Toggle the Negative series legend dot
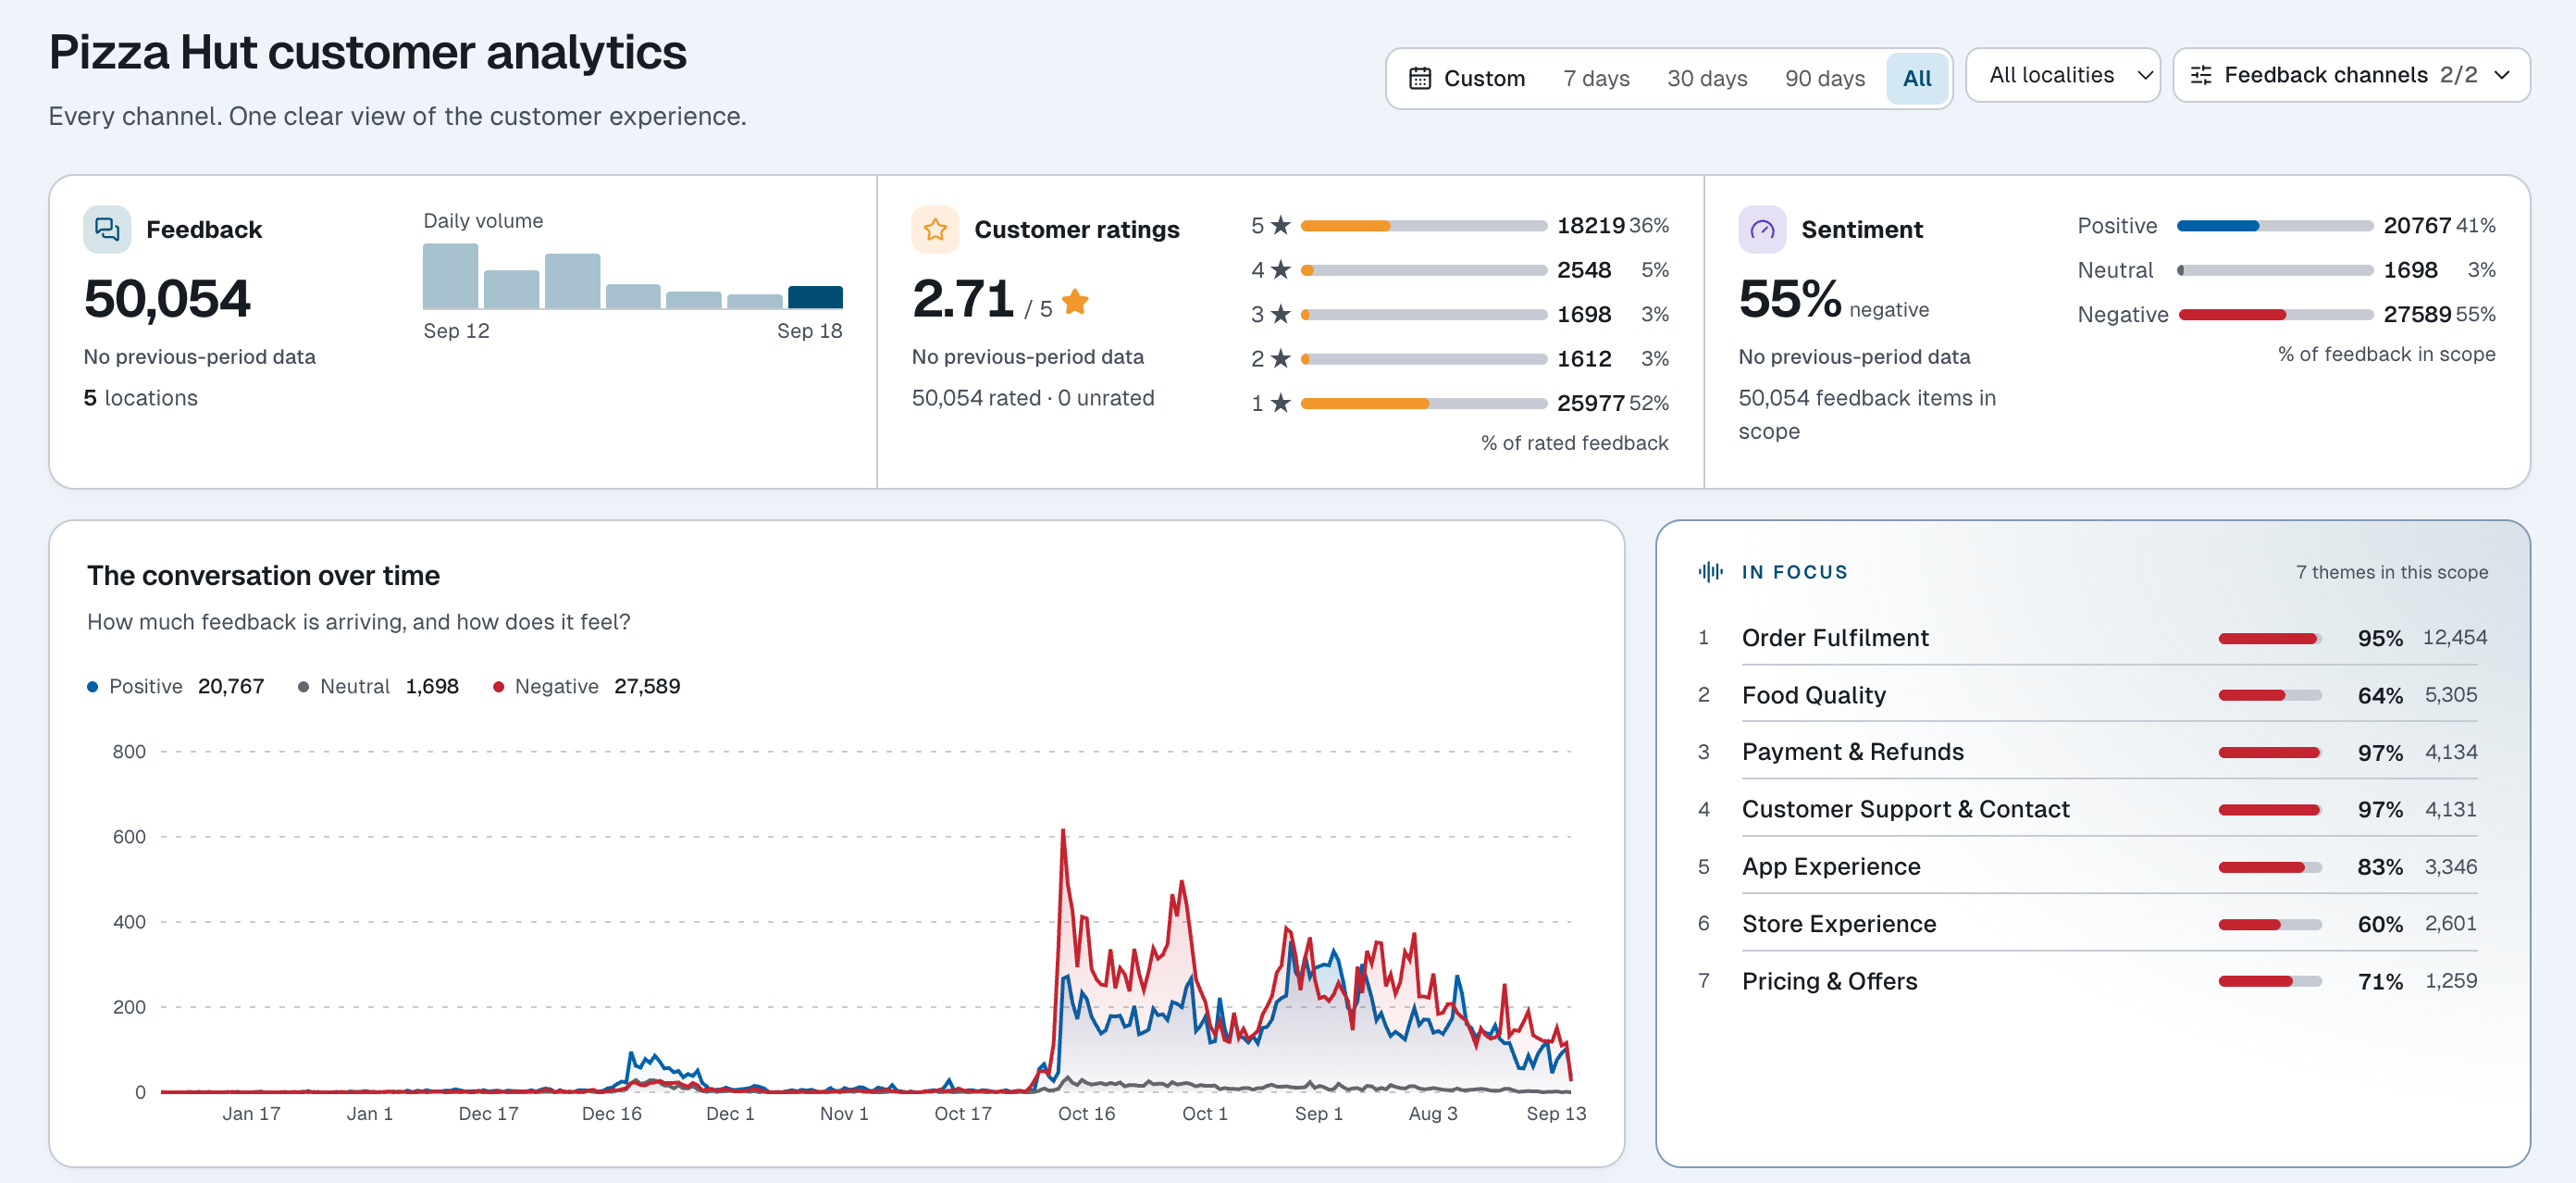The image size is (2576, 1183). coord(498,687)
